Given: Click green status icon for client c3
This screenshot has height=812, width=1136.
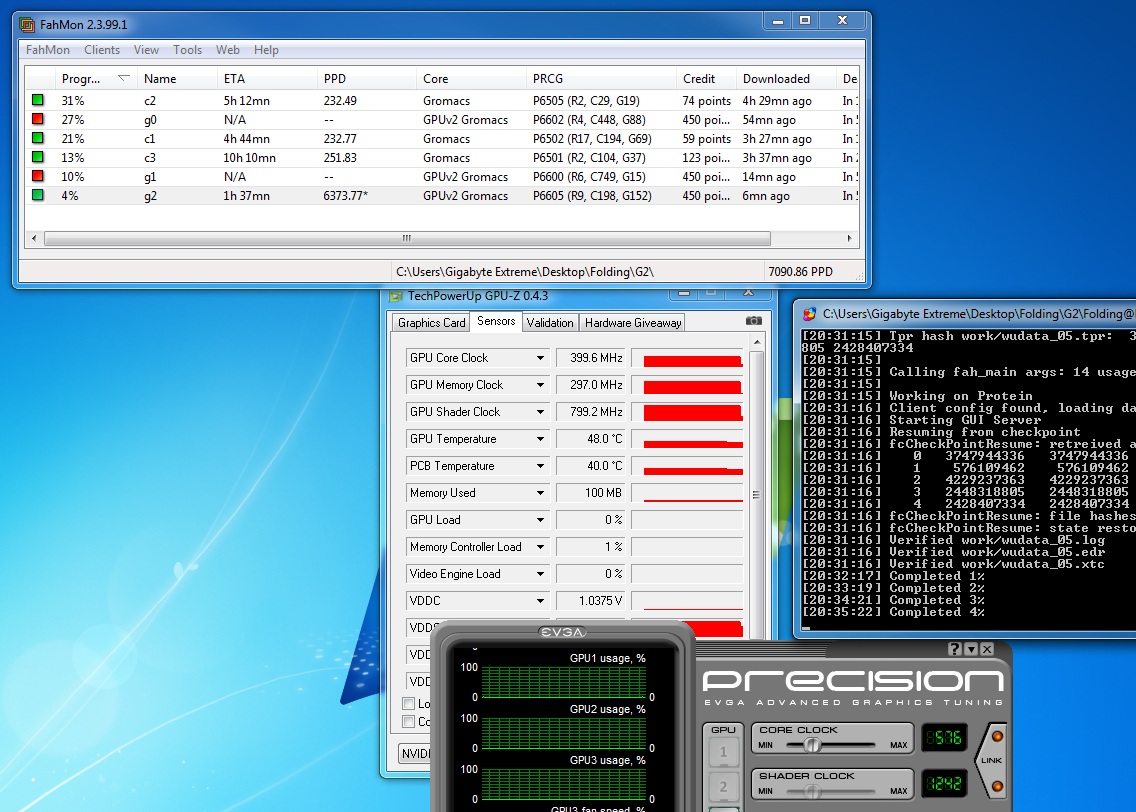Looking at the screenshot, I should tap(38, 156).
